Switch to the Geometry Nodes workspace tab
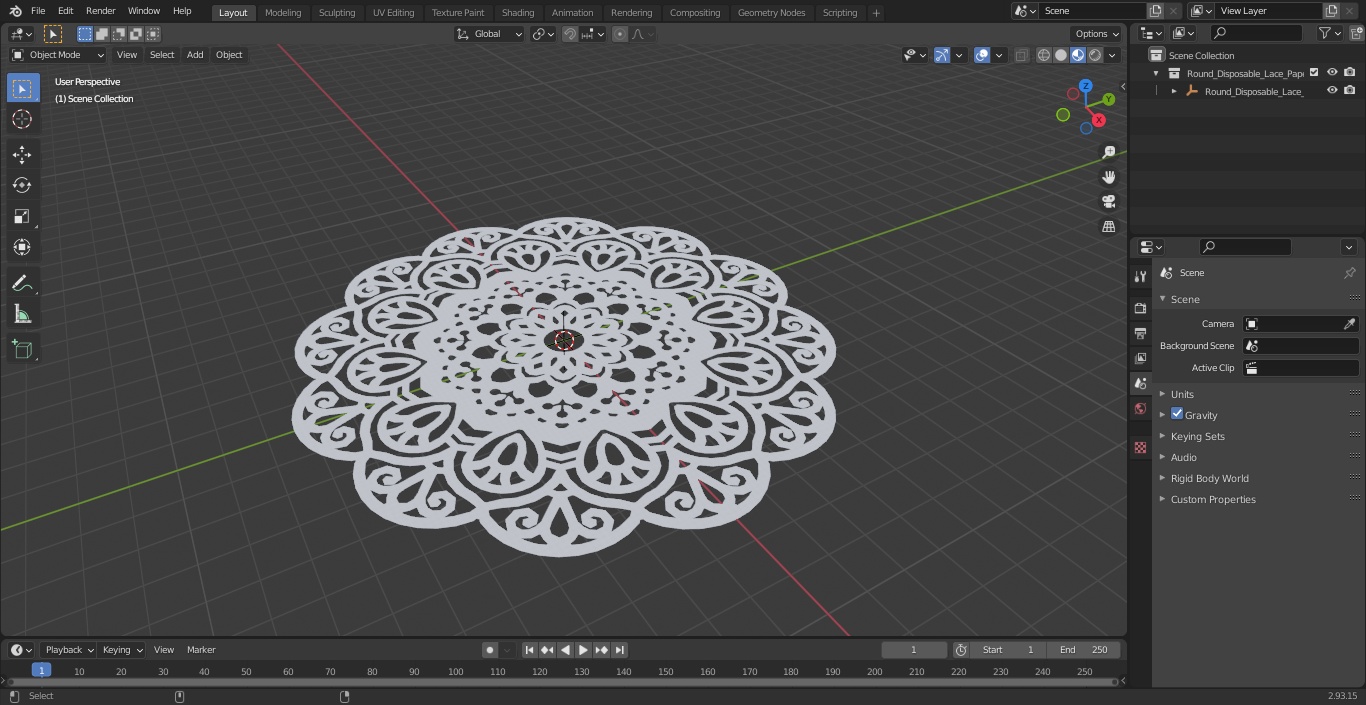This screenshot has height=705, width=1366. [771, 12]
